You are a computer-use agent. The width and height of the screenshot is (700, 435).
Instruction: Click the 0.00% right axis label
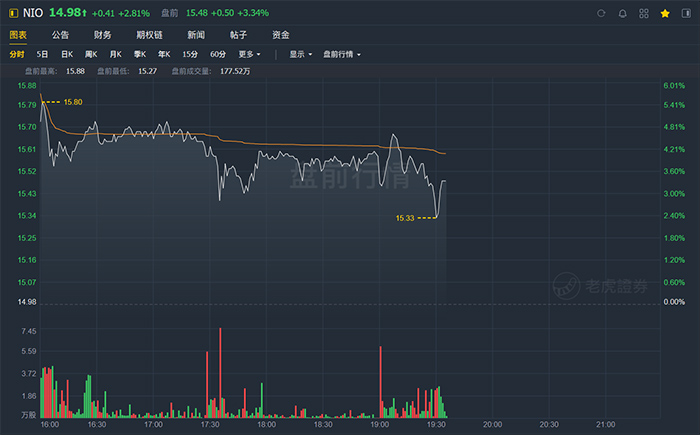[674, 302]
